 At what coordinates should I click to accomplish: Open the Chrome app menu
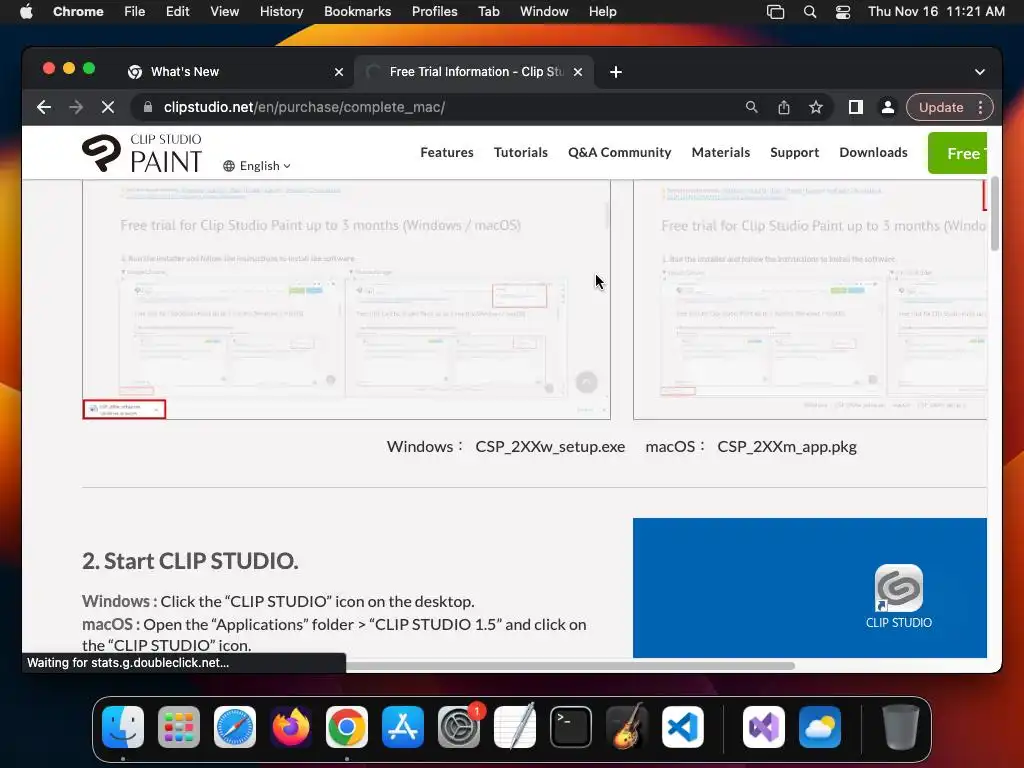tap(78, 11)
